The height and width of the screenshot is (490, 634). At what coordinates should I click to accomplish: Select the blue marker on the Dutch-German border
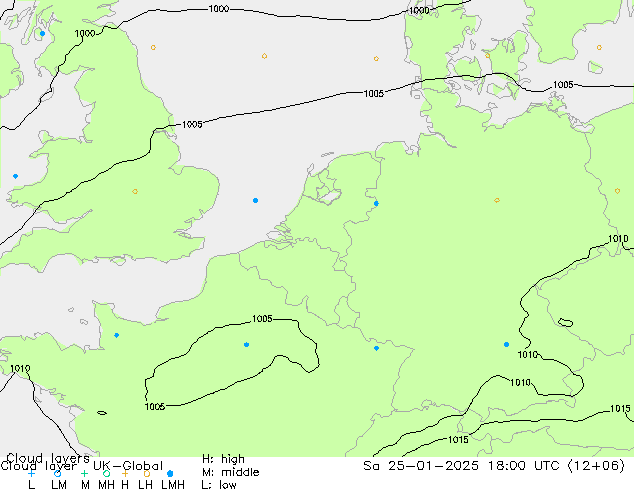[x=376, y=203]
